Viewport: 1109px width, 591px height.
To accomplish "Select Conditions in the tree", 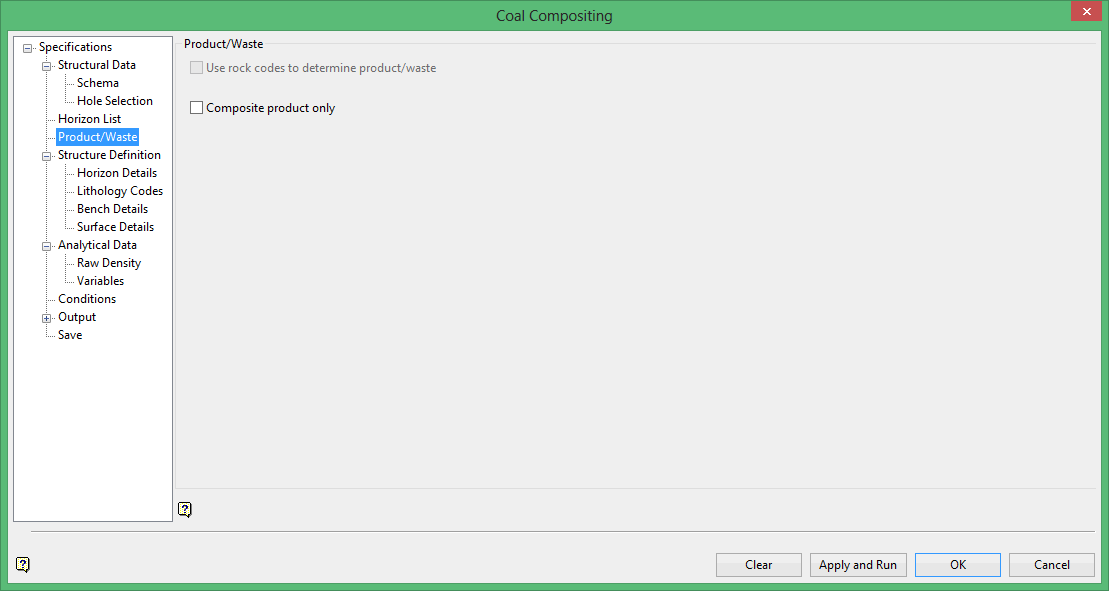I will (x=87, y=299).
